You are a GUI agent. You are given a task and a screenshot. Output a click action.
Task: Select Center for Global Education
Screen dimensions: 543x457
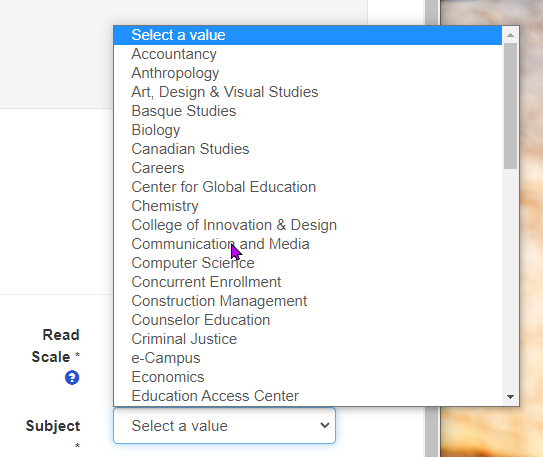[x=308, y=187]
